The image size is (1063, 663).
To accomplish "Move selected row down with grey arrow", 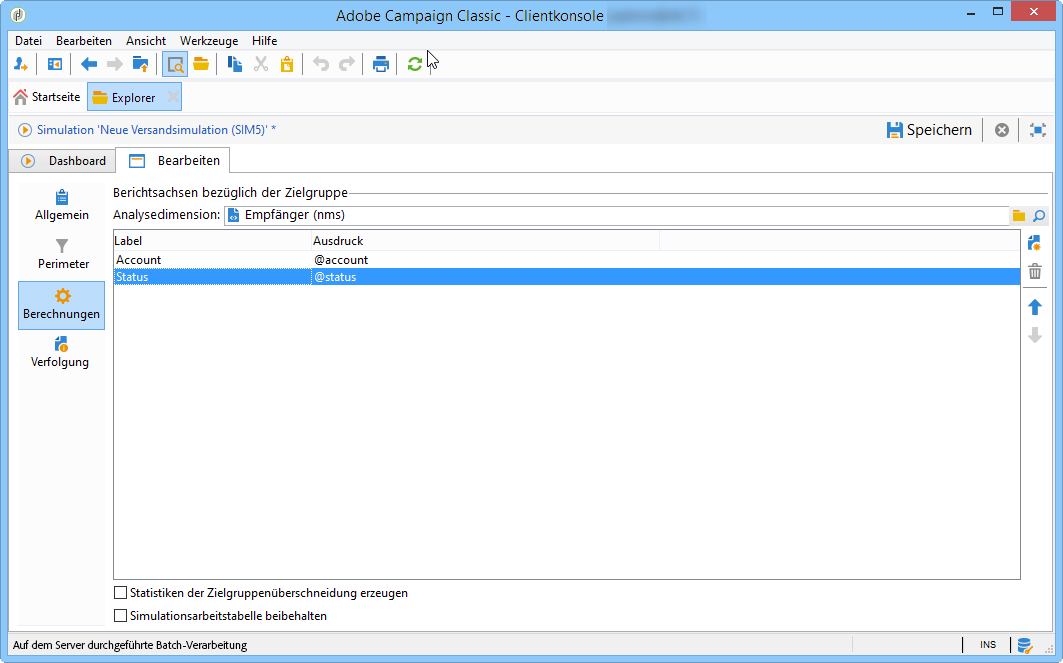I will coord(1035,335).
